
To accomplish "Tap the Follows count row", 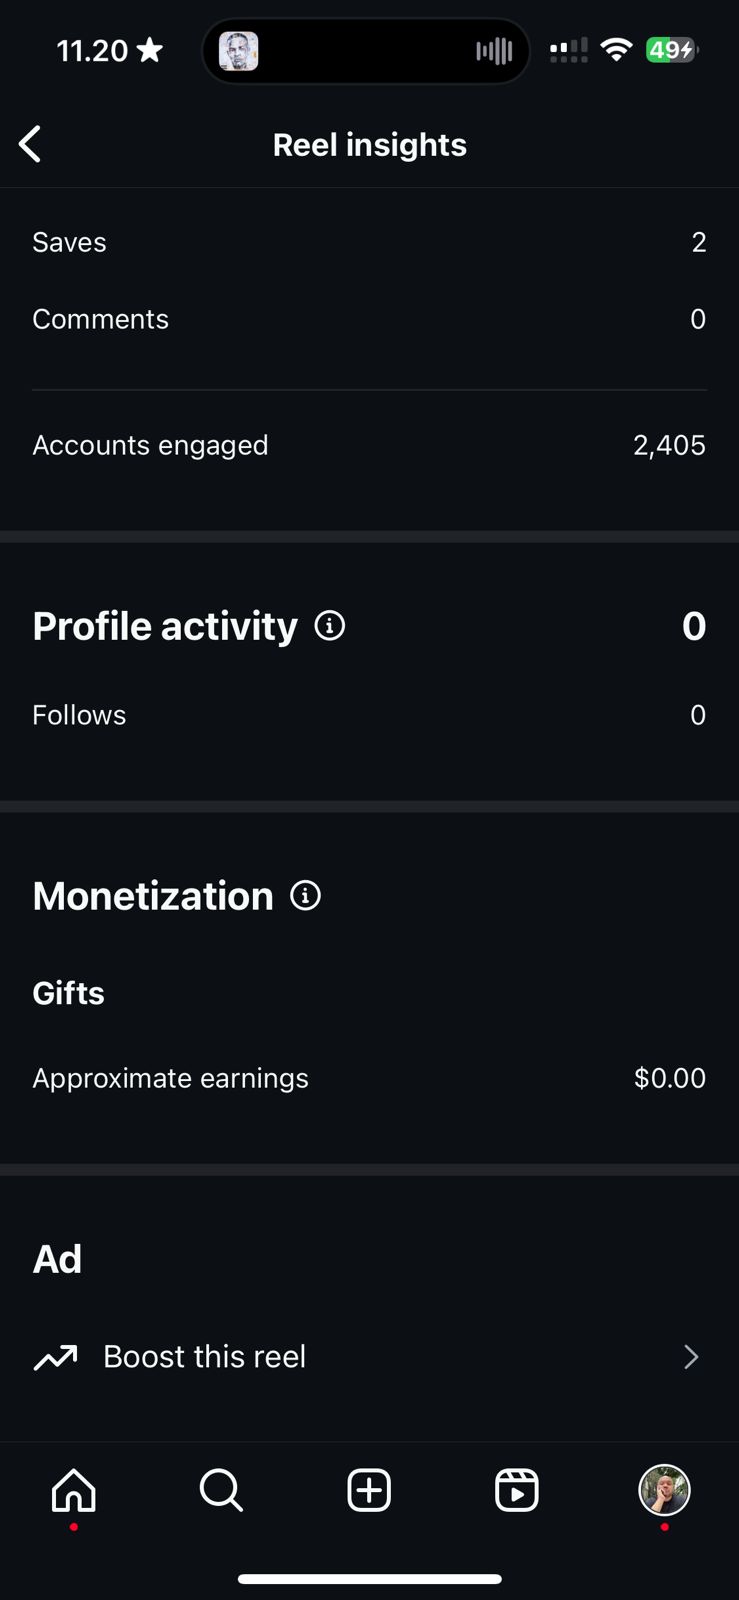I will (369, 715).
